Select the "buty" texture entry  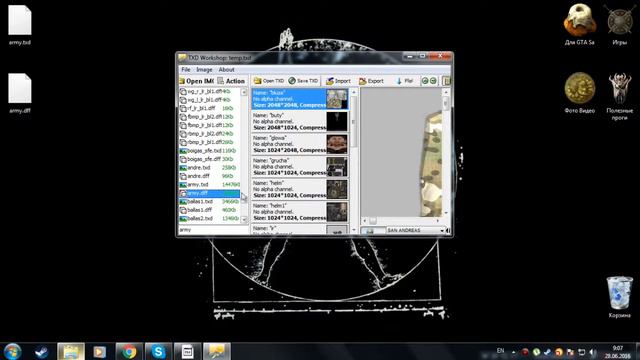(x=300, y=122)
